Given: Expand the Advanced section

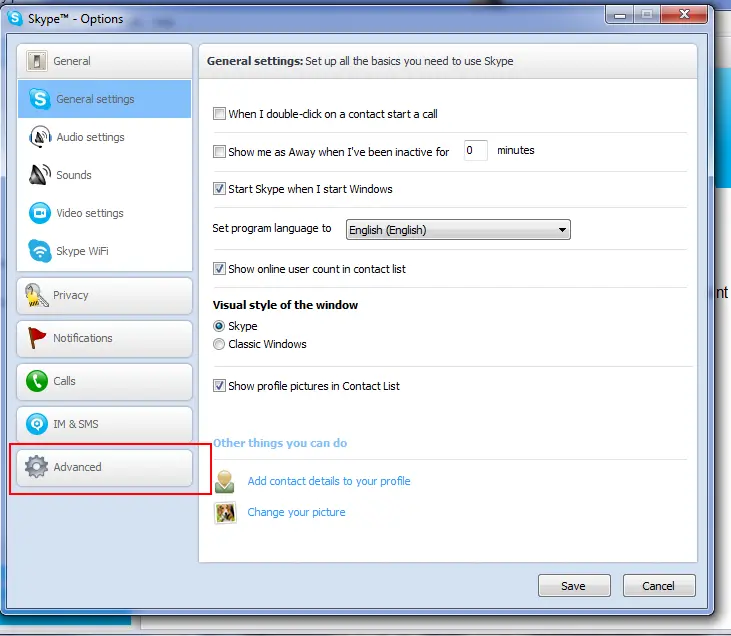Looking at the screenshot, I should click(x=104, y=467).
